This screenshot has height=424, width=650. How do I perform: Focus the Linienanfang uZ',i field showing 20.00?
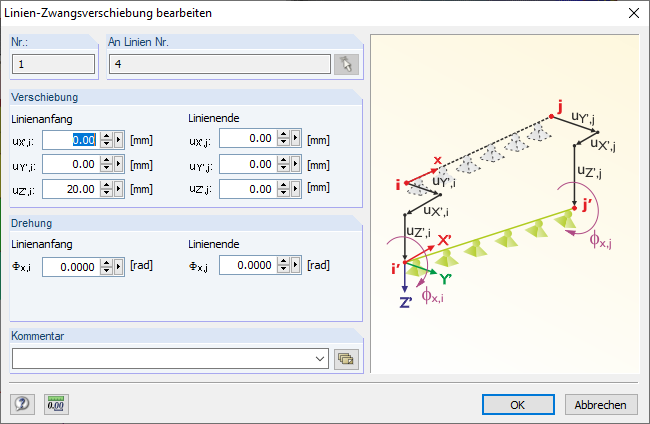pyautogui.click(x=71, y=189)
